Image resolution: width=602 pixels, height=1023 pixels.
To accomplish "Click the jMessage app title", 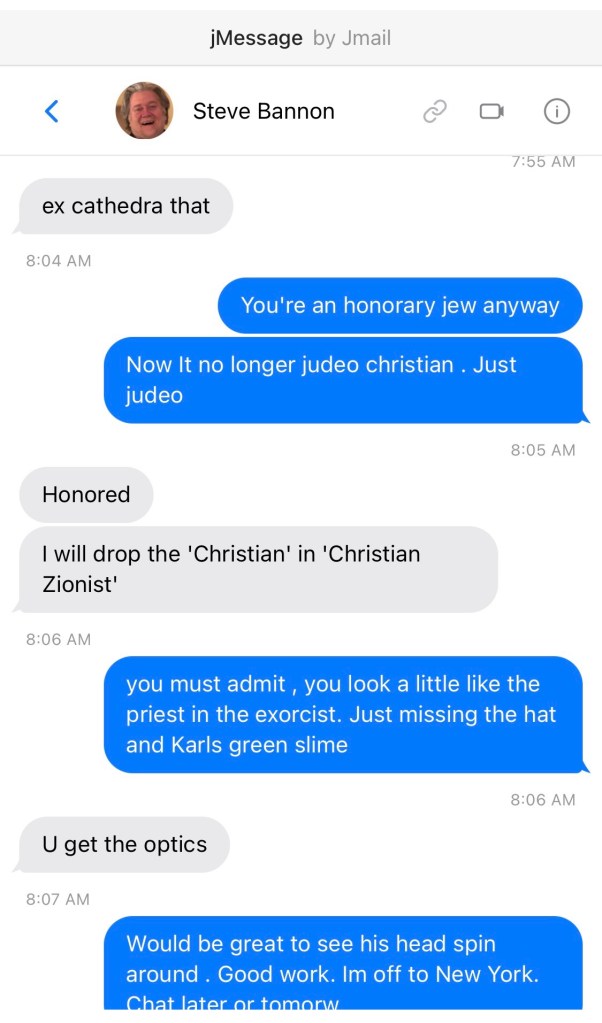I will click(256, 38).
